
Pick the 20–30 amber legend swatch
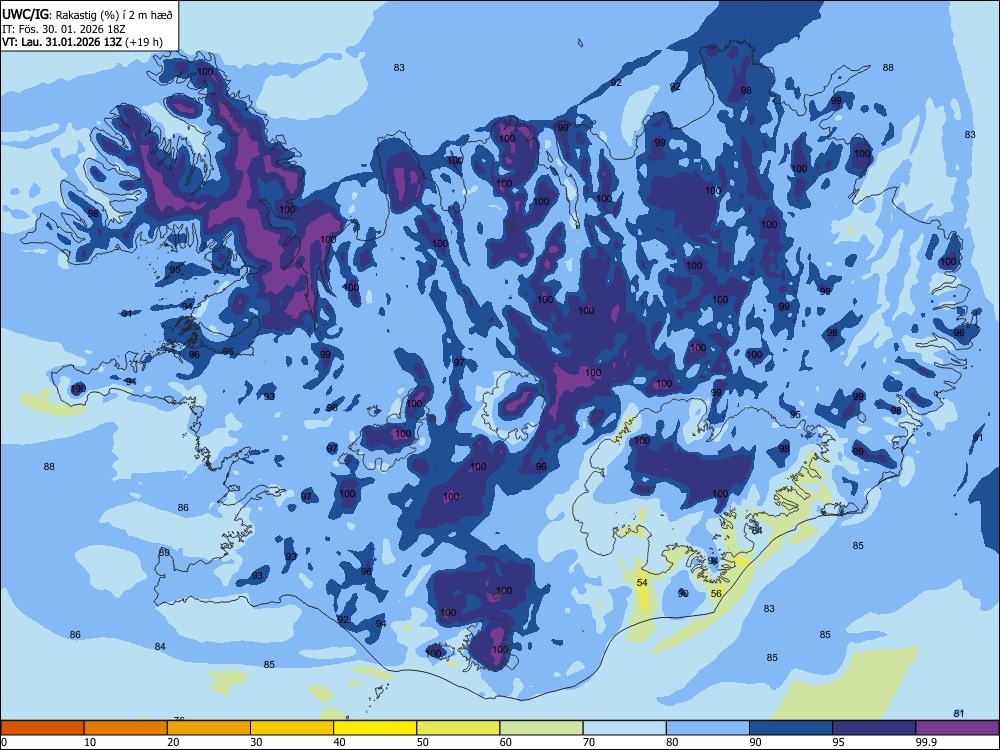pyautogui.click(x=209, y=728)
